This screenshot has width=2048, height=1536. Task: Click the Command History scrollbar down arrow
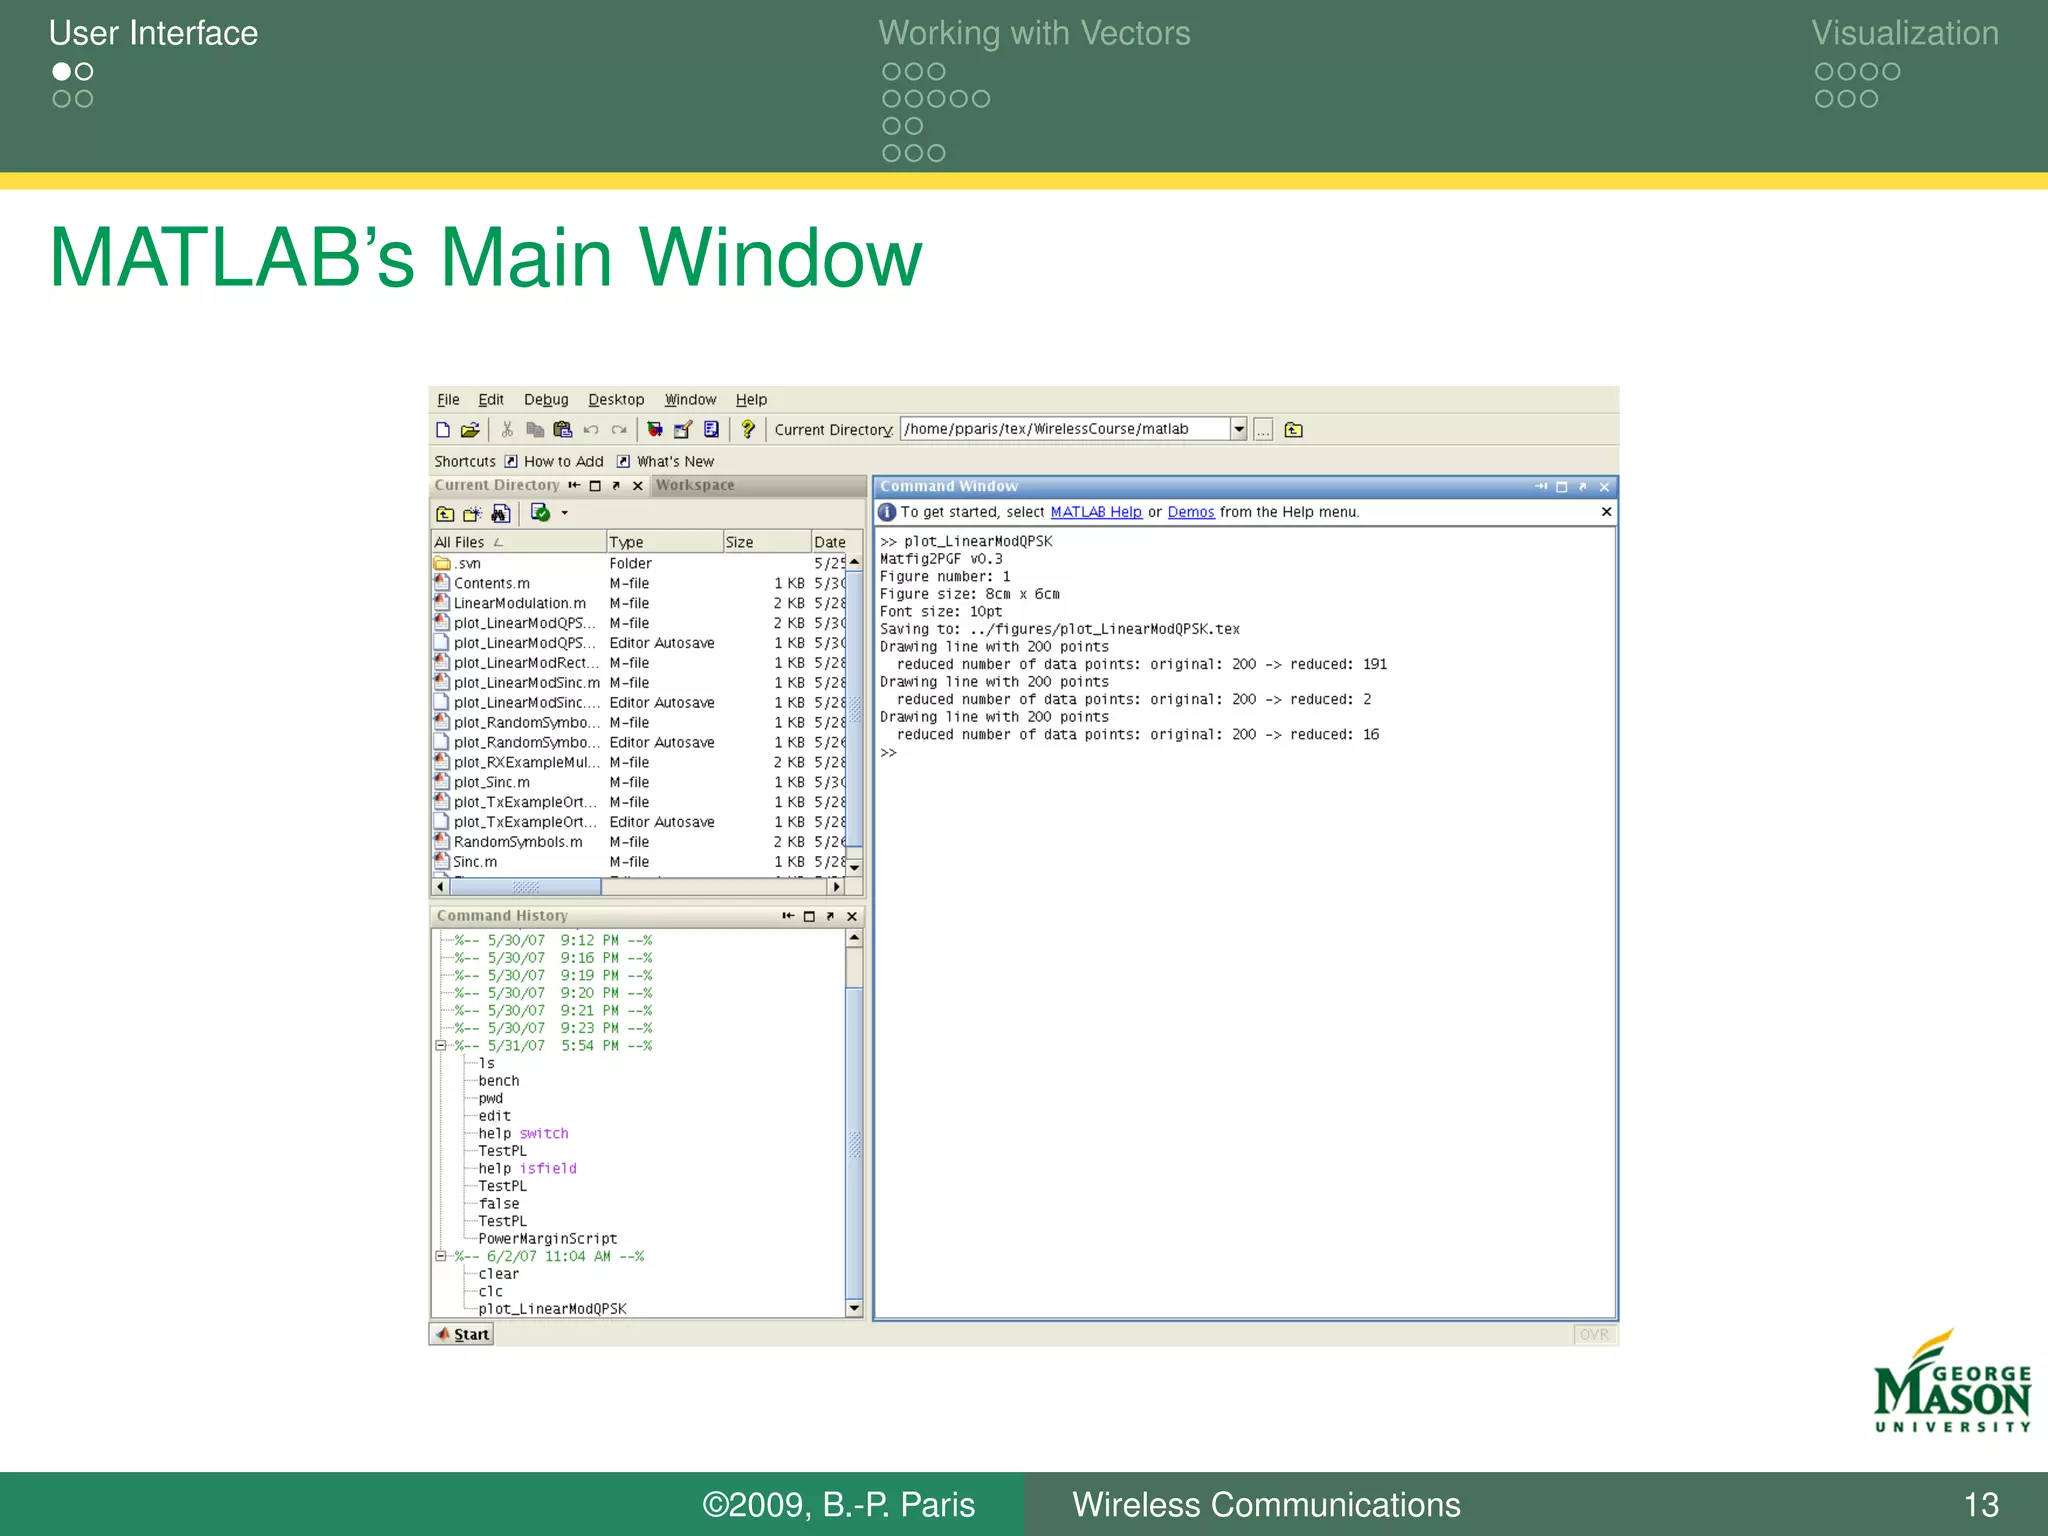pyautogui.click(x=854, y=1307)
